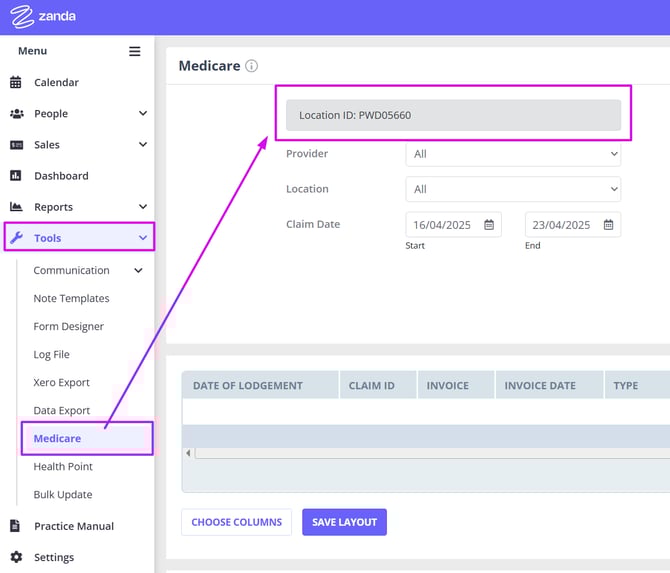Expand the Sales submenu arrow

point(143,145)
